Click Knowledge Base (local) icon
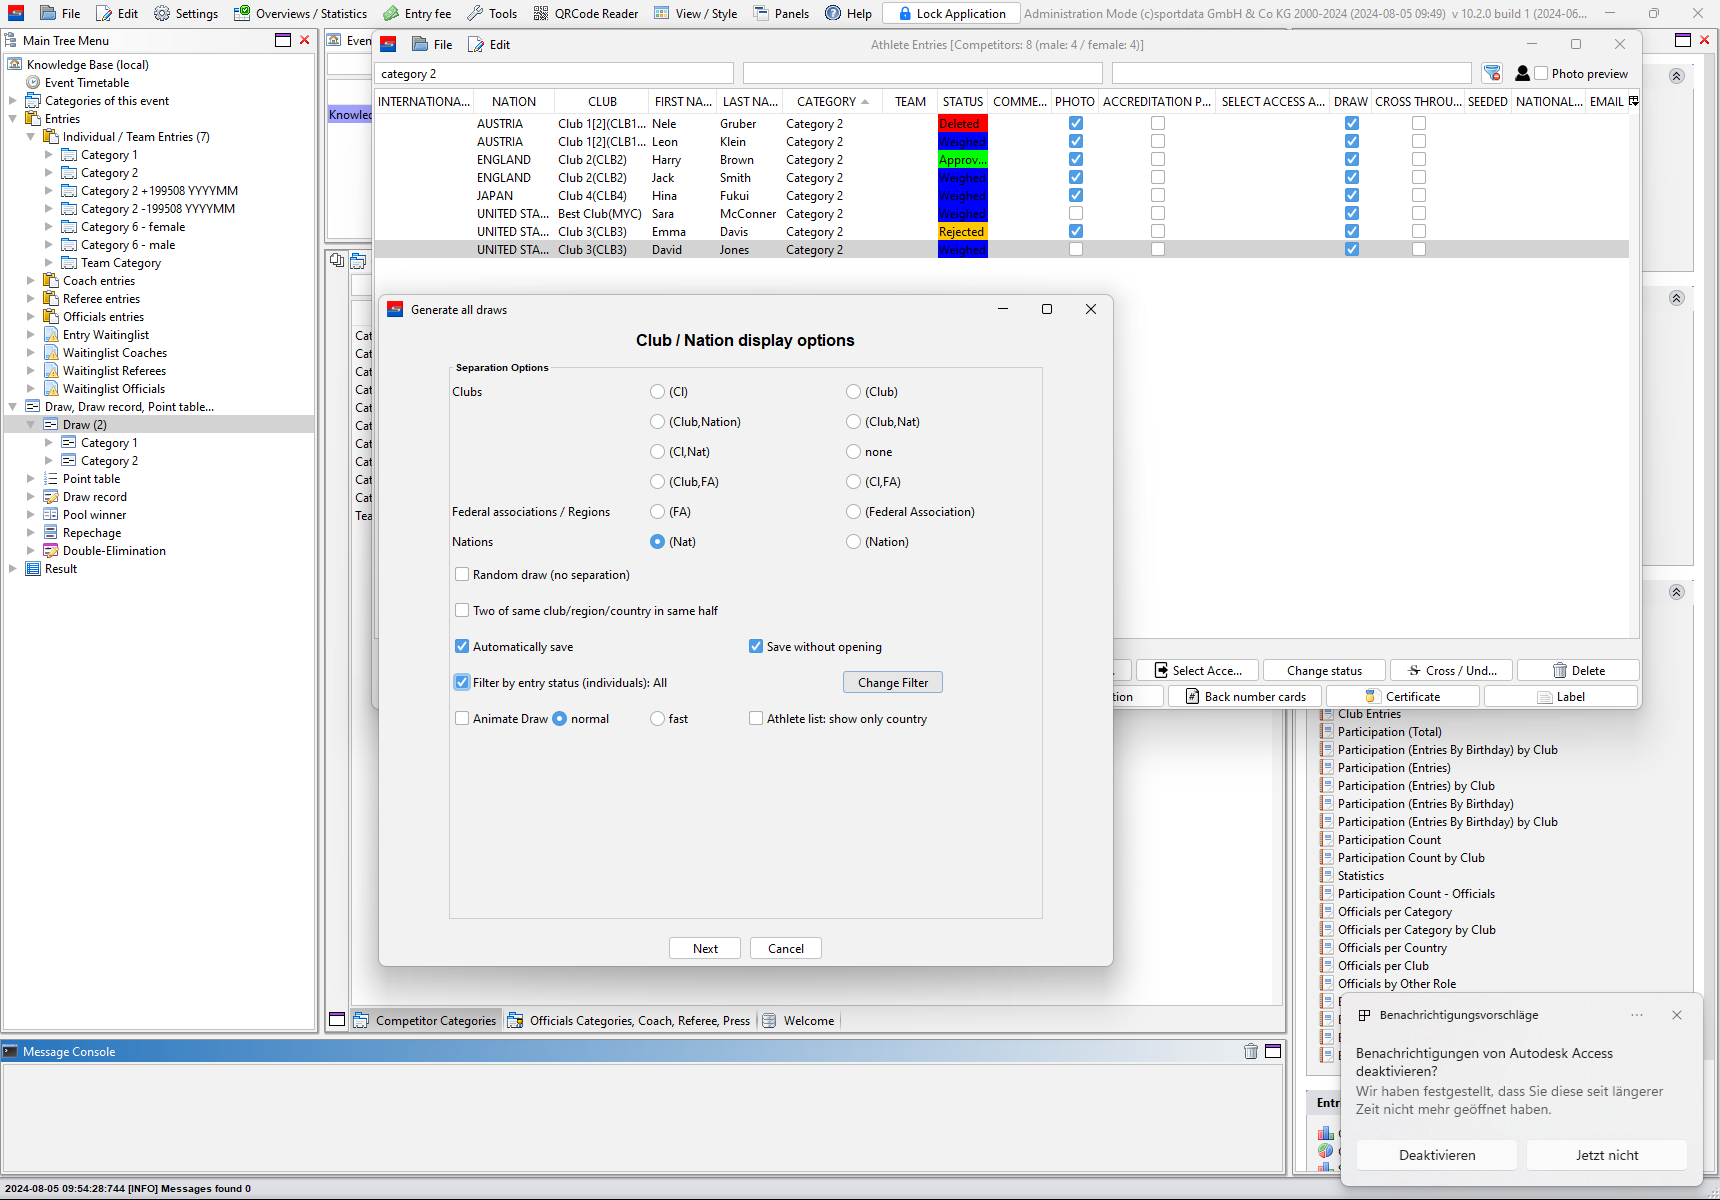The image size is (1720, 1200). point(15,65)
